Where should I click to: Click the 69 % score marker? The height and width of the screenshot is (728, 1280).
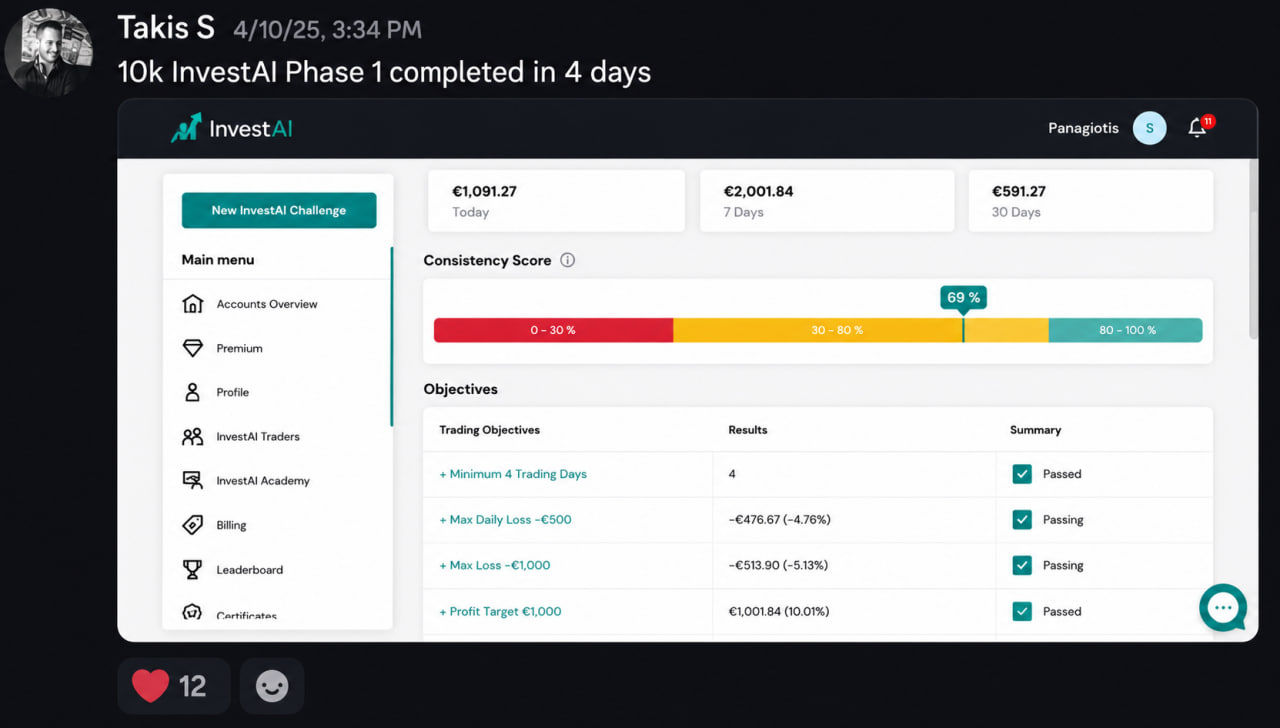tap(963, 297)
